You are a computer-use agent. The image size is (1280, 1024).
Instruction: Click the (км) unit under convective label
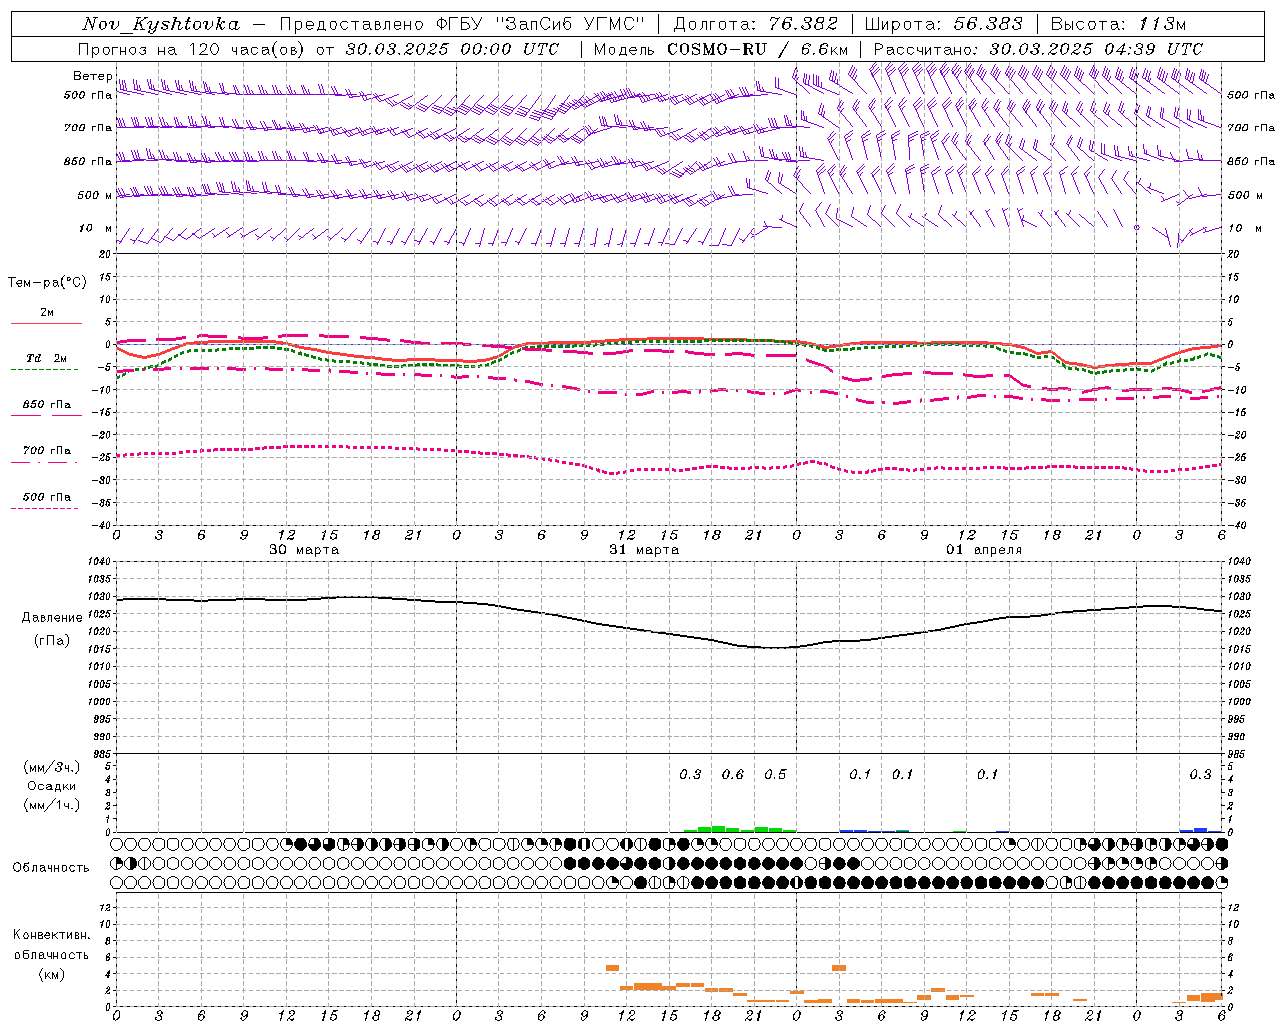51,973
